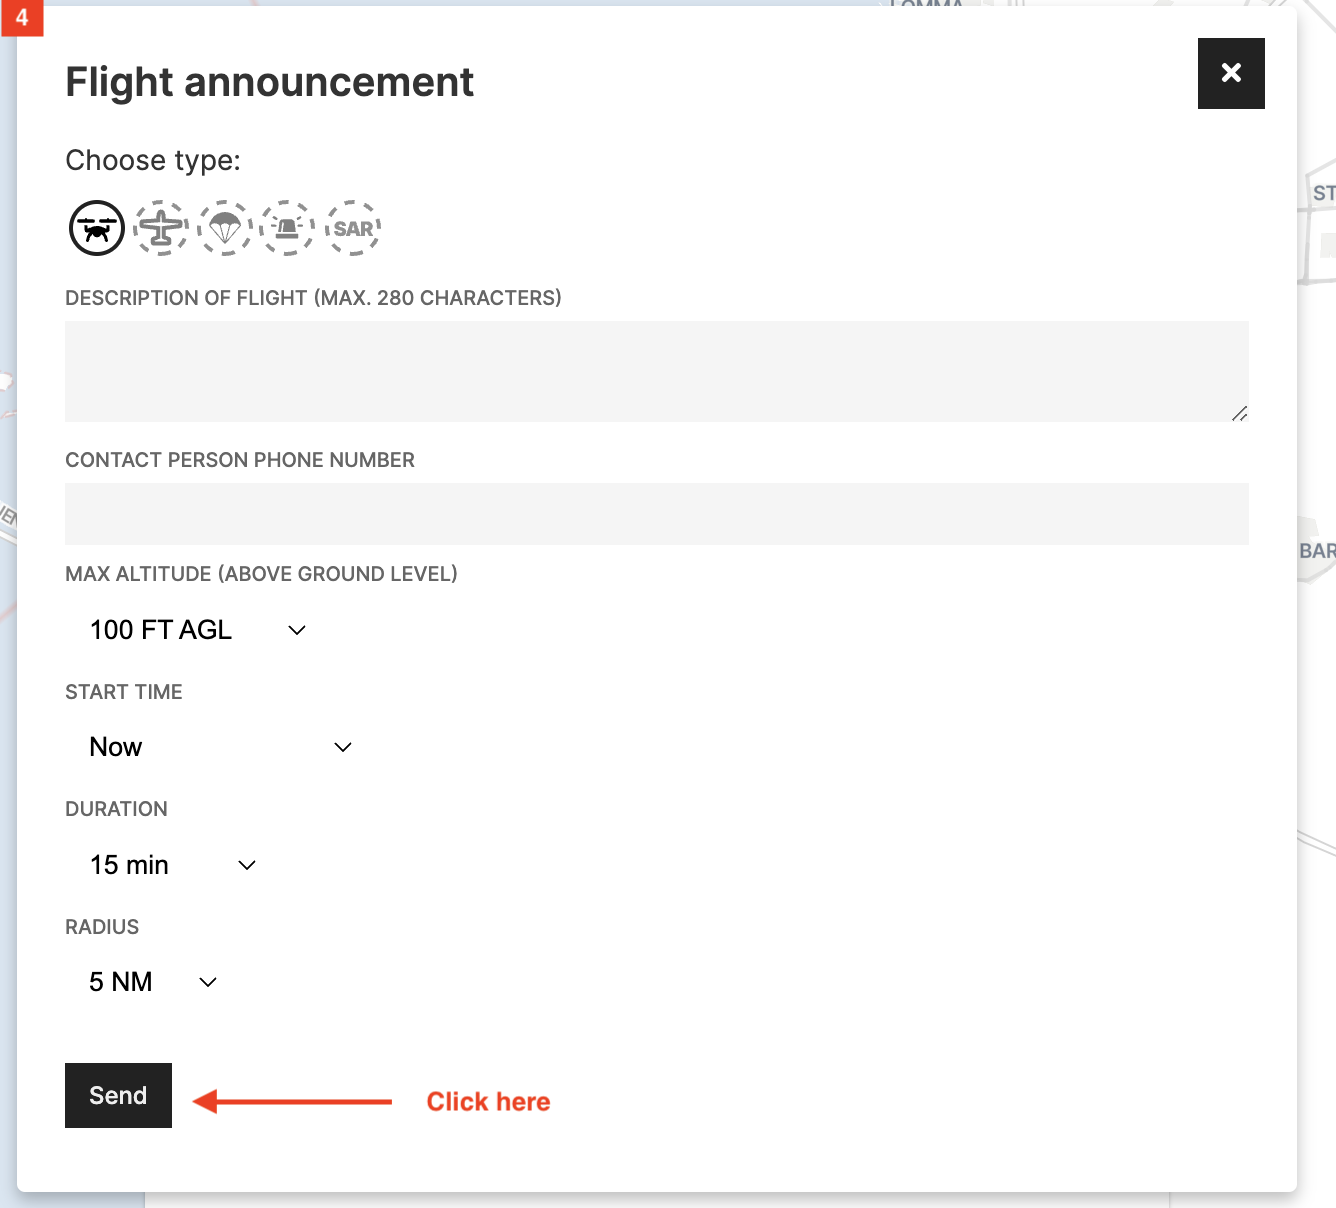The height and width of the screenshot is (1208, 1336).
Task: Choose the airplane flight type icon
Action: pyautogui.click(x=161, y=228)
